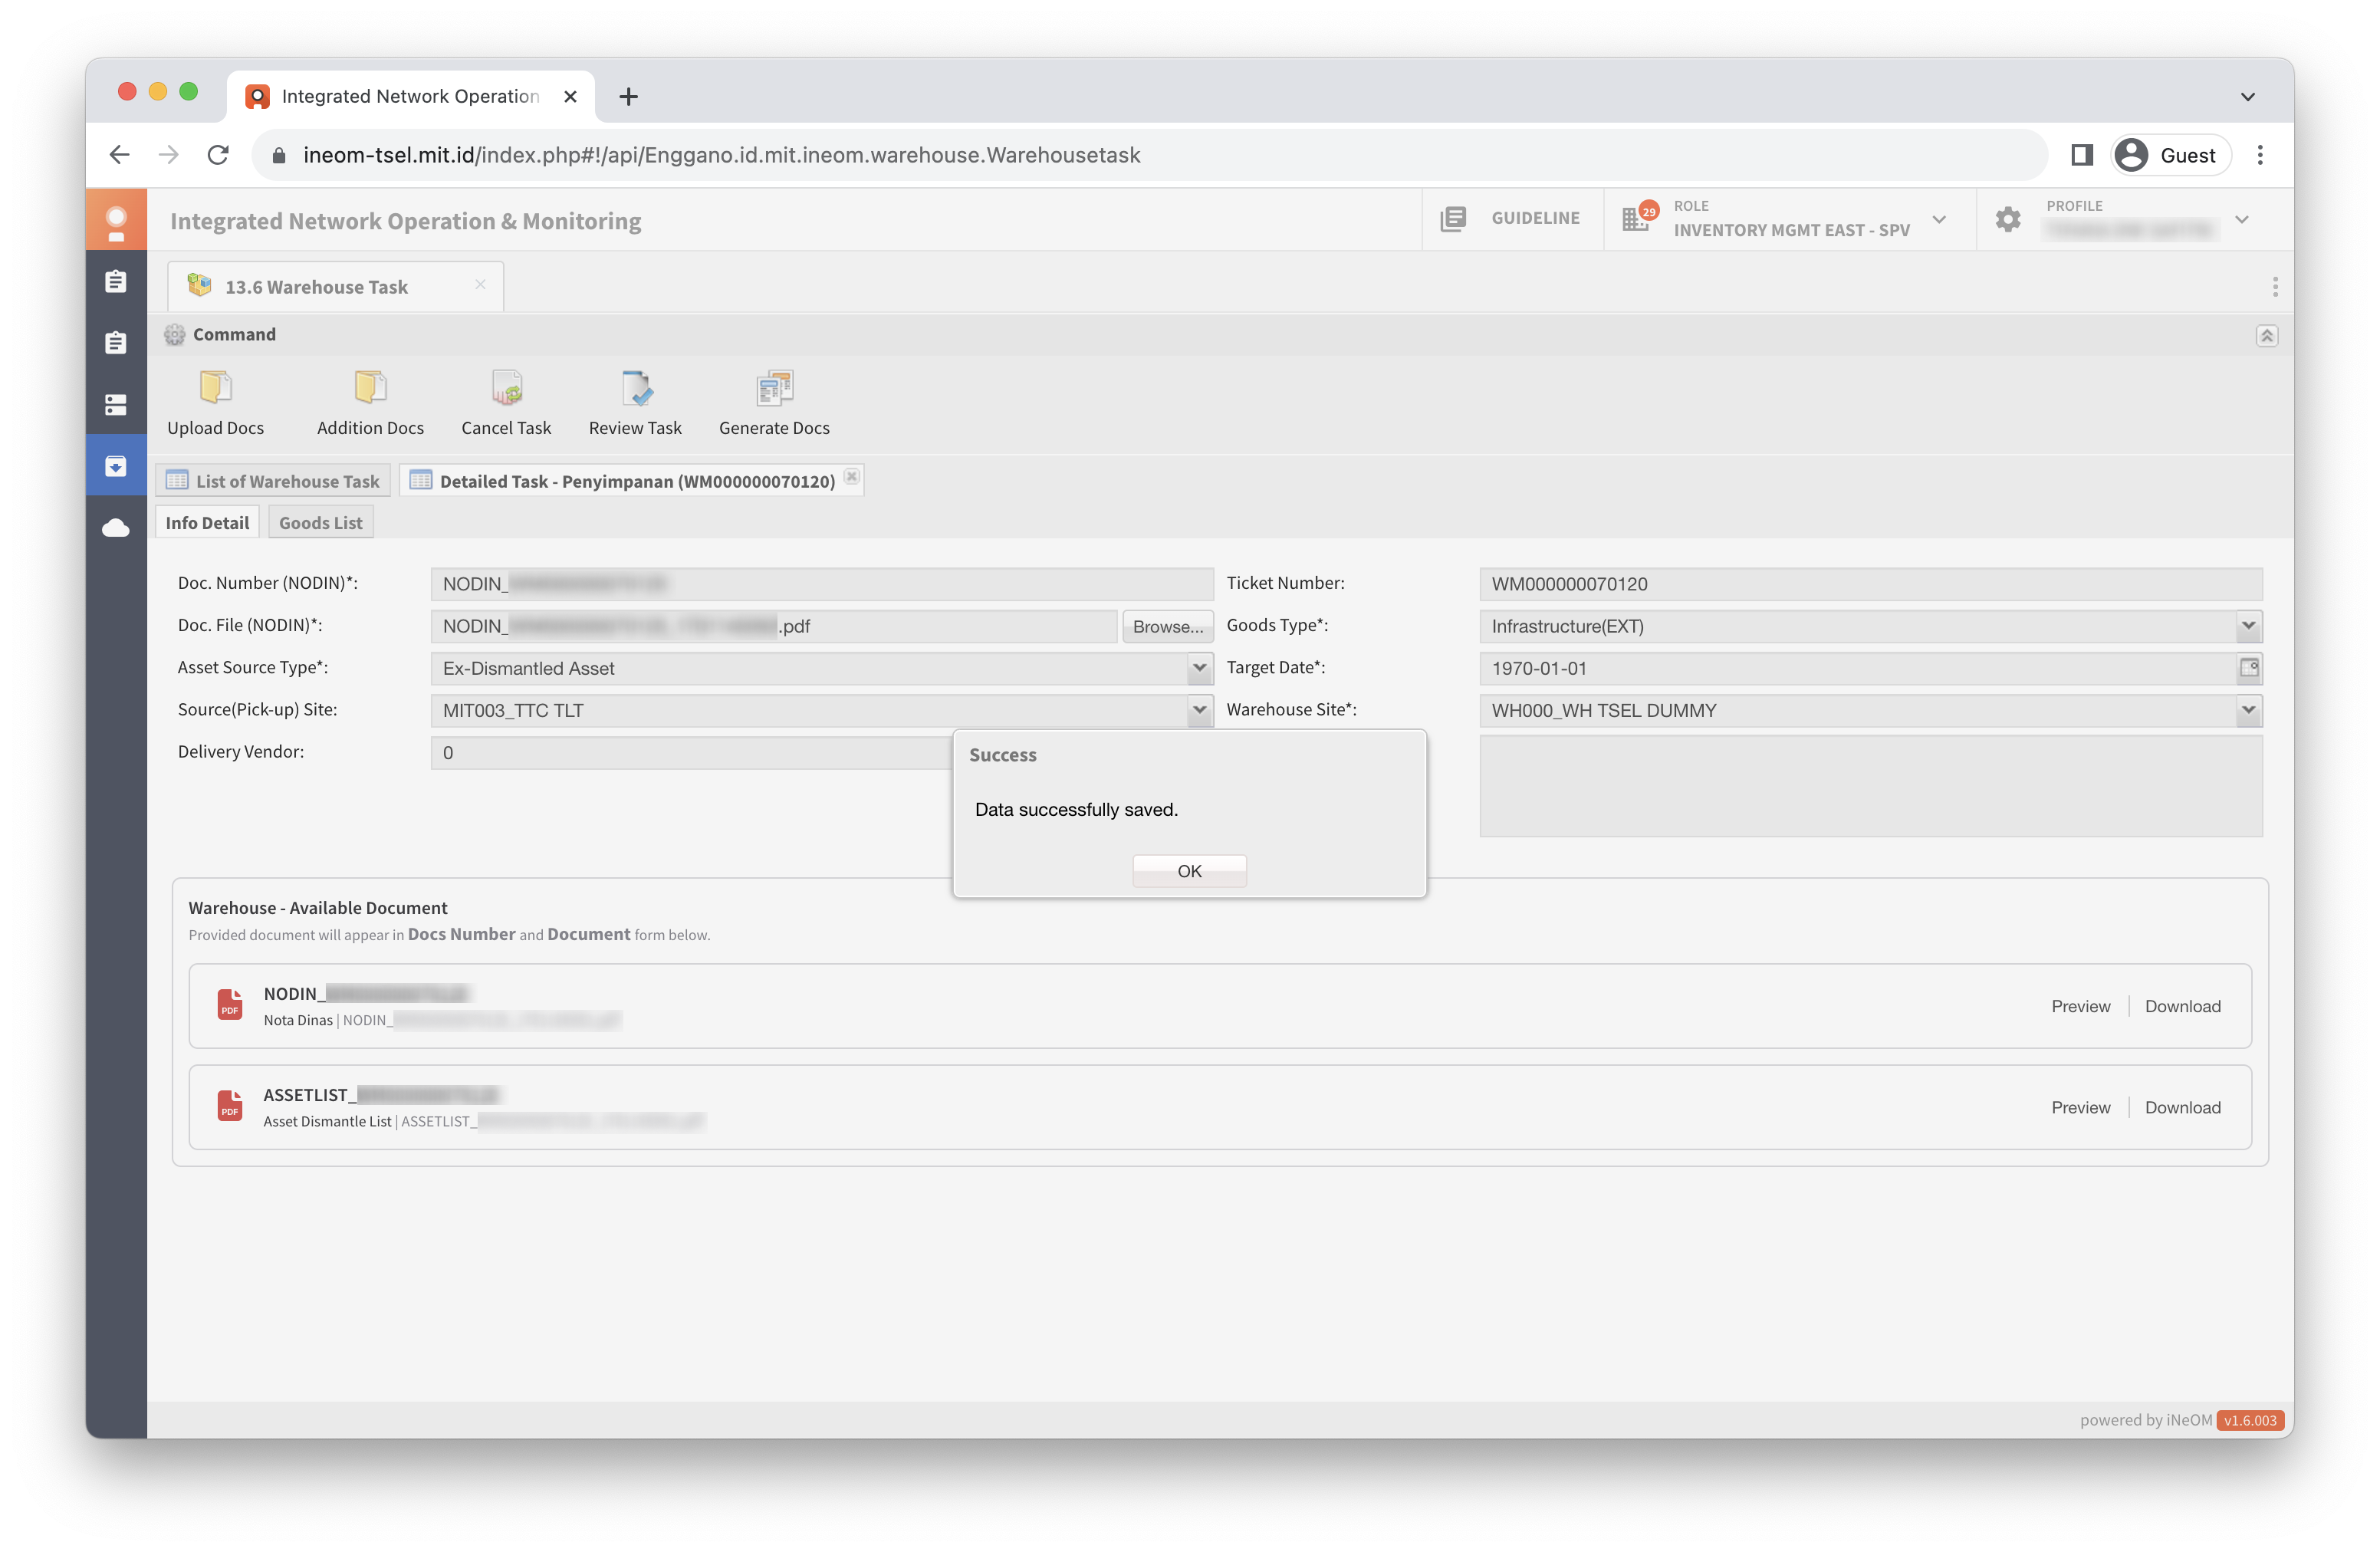Open the Source(Pick-up) Site dropdown
Viewport: 2380px width, 1552px height.
(1199, 710)
